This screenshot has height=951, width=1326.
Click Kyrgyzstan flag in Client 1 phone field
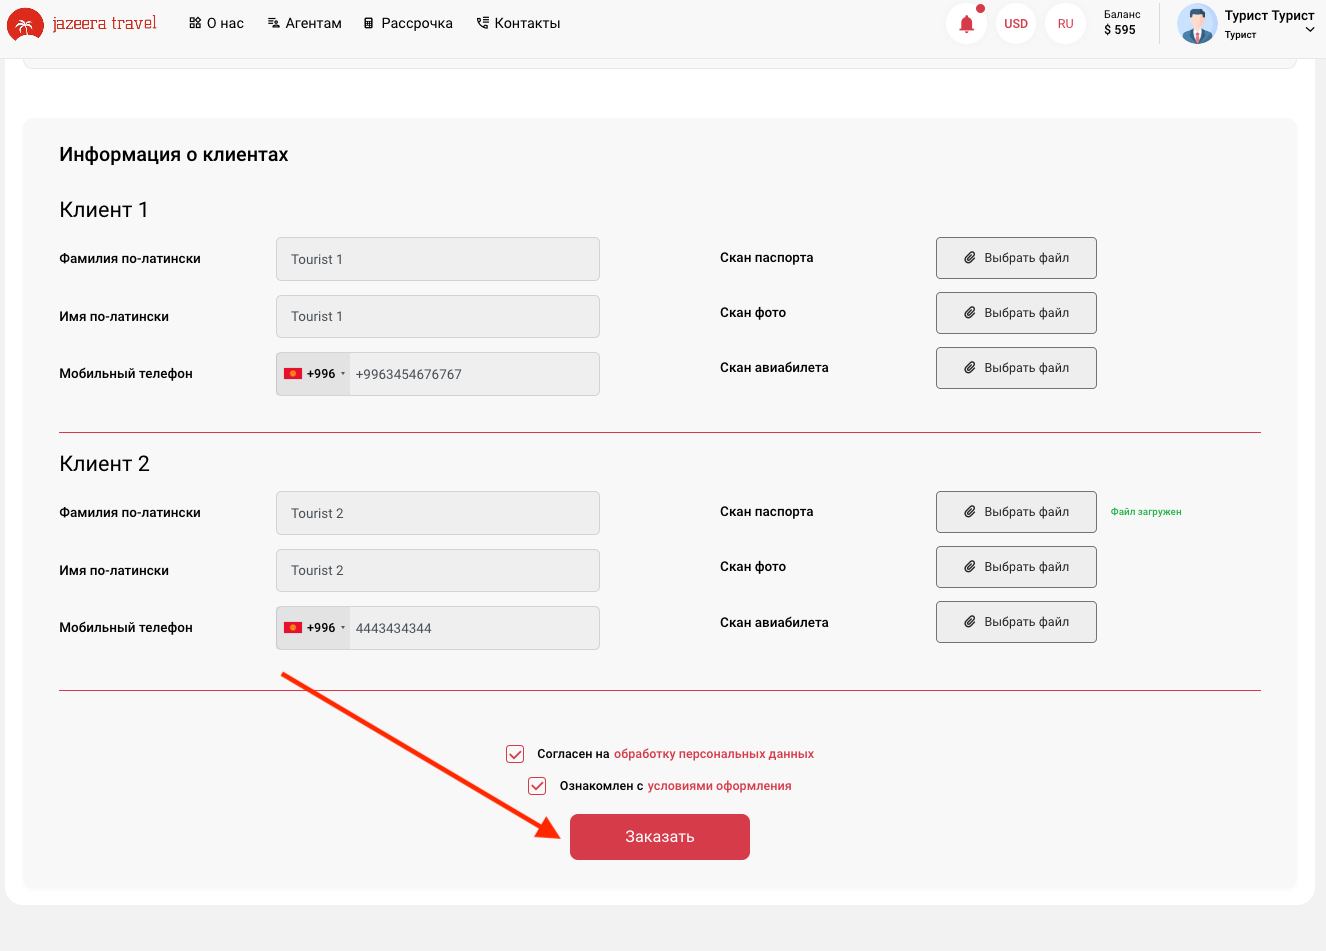293,374
